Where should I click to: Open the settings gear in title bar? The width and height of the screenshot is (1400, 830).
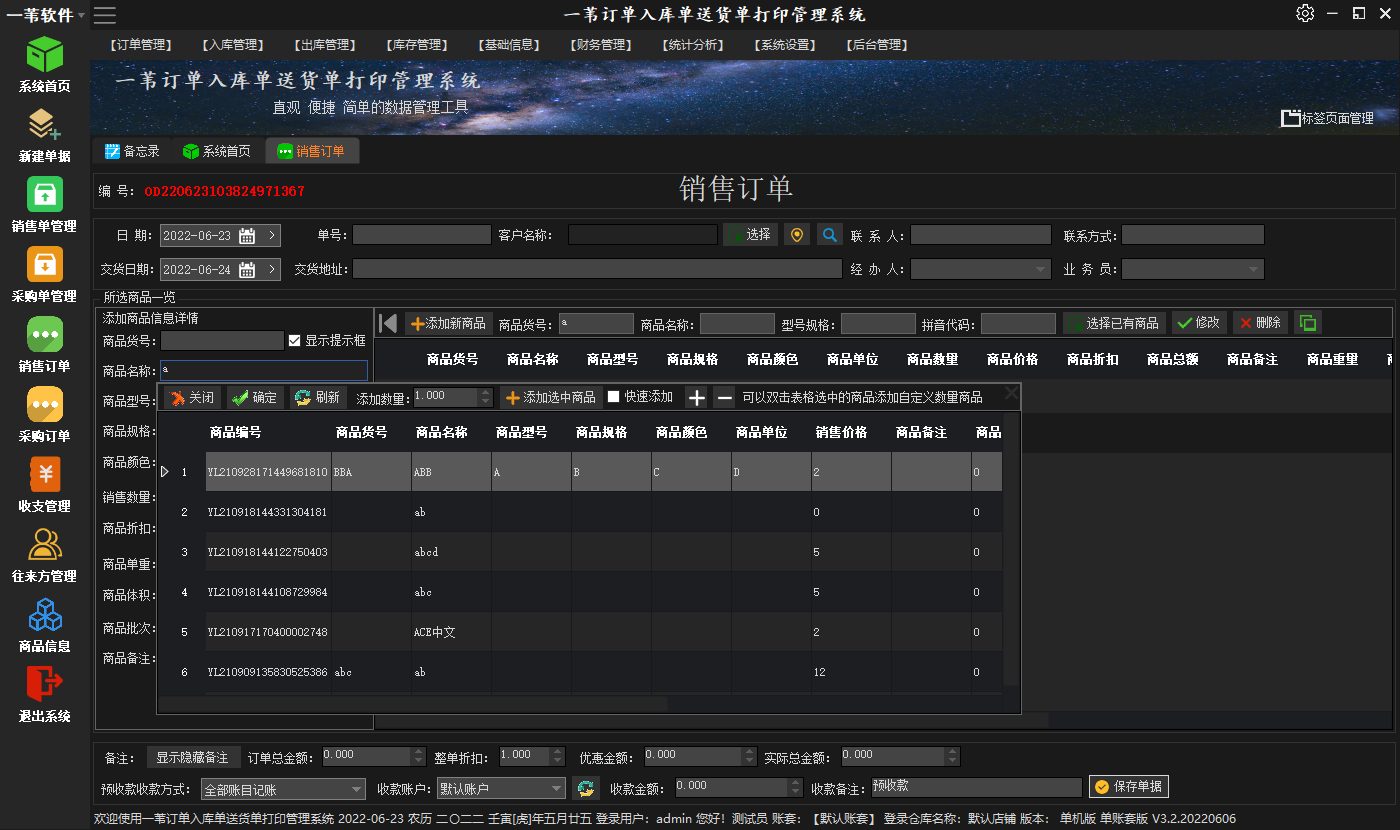coord(1305,13)
